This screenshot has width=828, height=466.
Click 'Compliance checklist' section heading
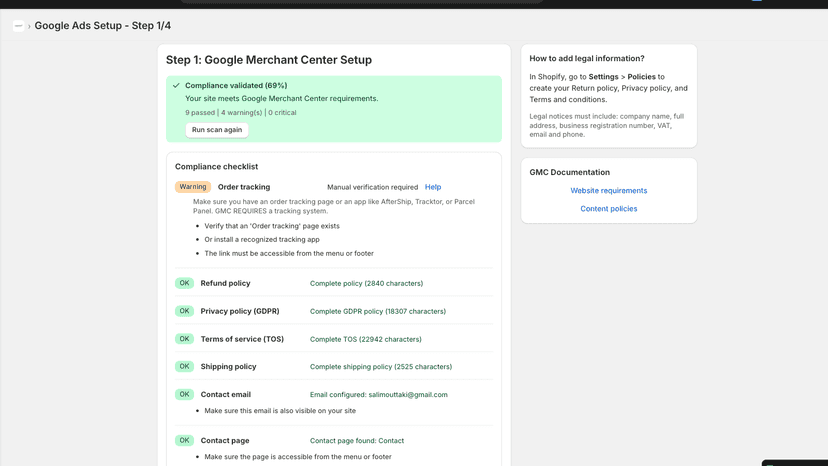[217, 166]
